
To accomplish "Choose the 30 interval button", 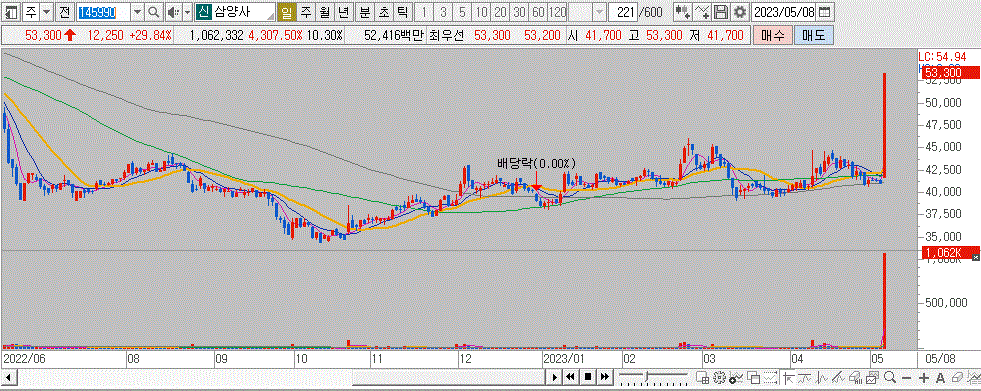I will tap(519, 11).
